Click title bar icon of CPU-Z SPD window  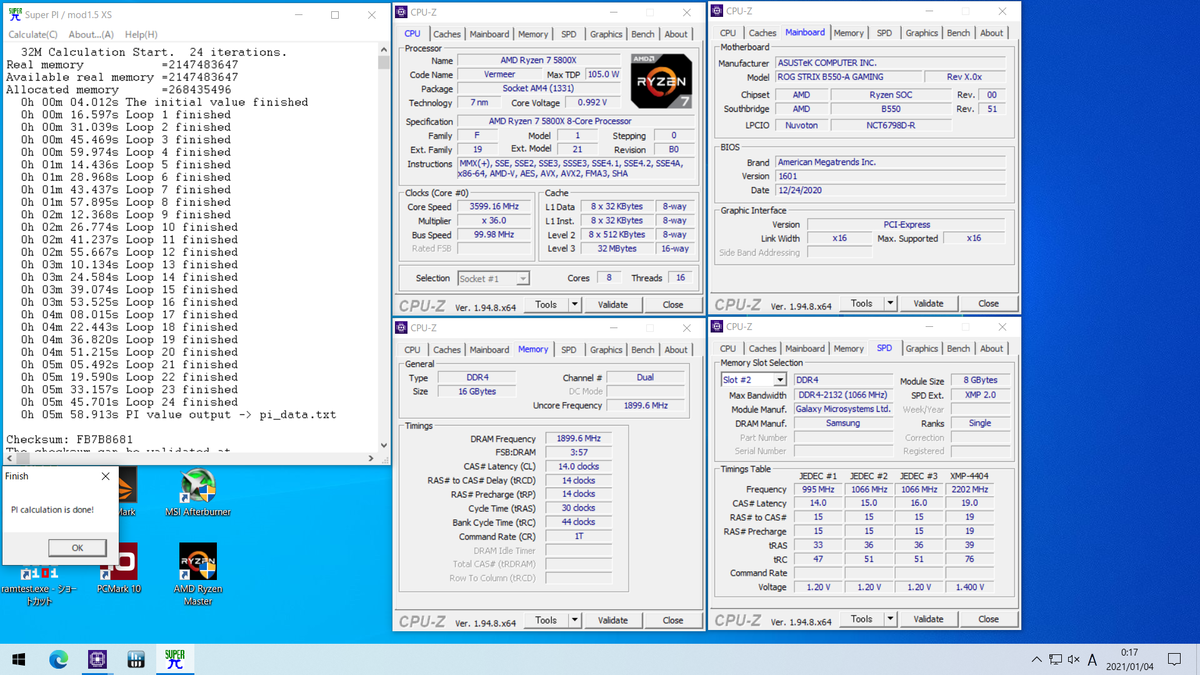click(717, 326)
